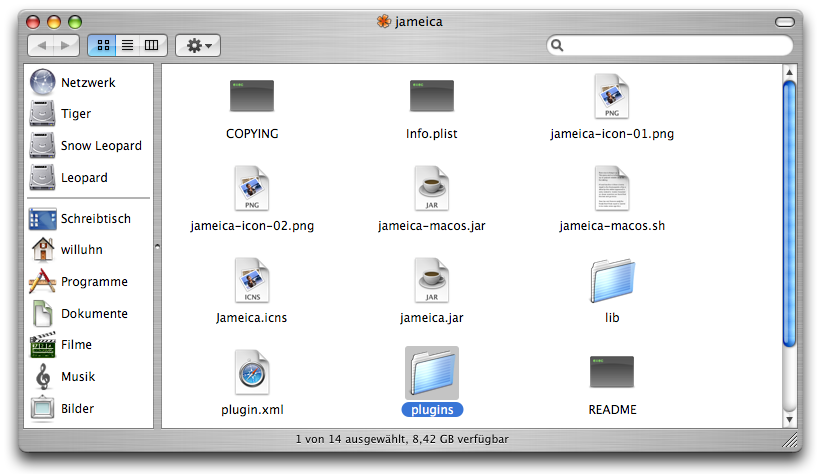Image resolution: width=827 pixels, height=474 pixels.
Task: Select the jameica.jar file icon
Action: [x=431, y=280]
